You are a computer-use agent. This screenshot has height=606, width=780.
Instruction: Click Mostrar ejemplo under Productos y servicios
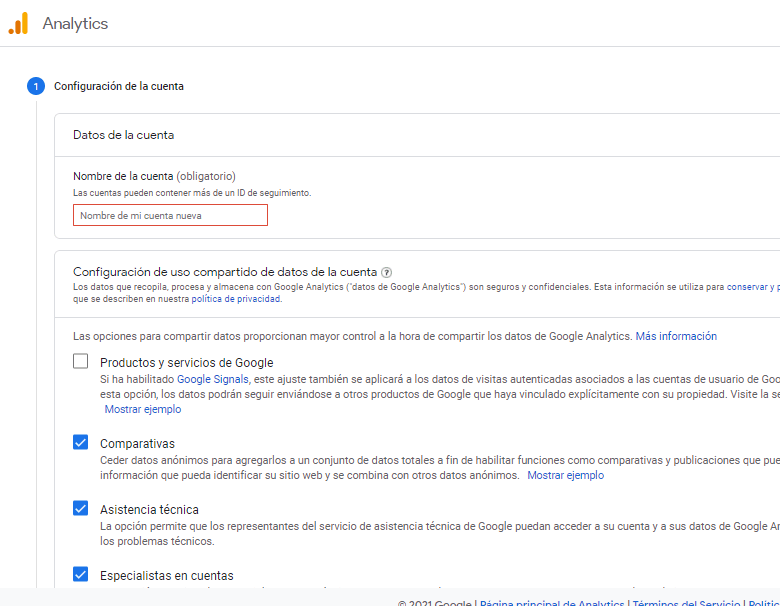(143, 409)
